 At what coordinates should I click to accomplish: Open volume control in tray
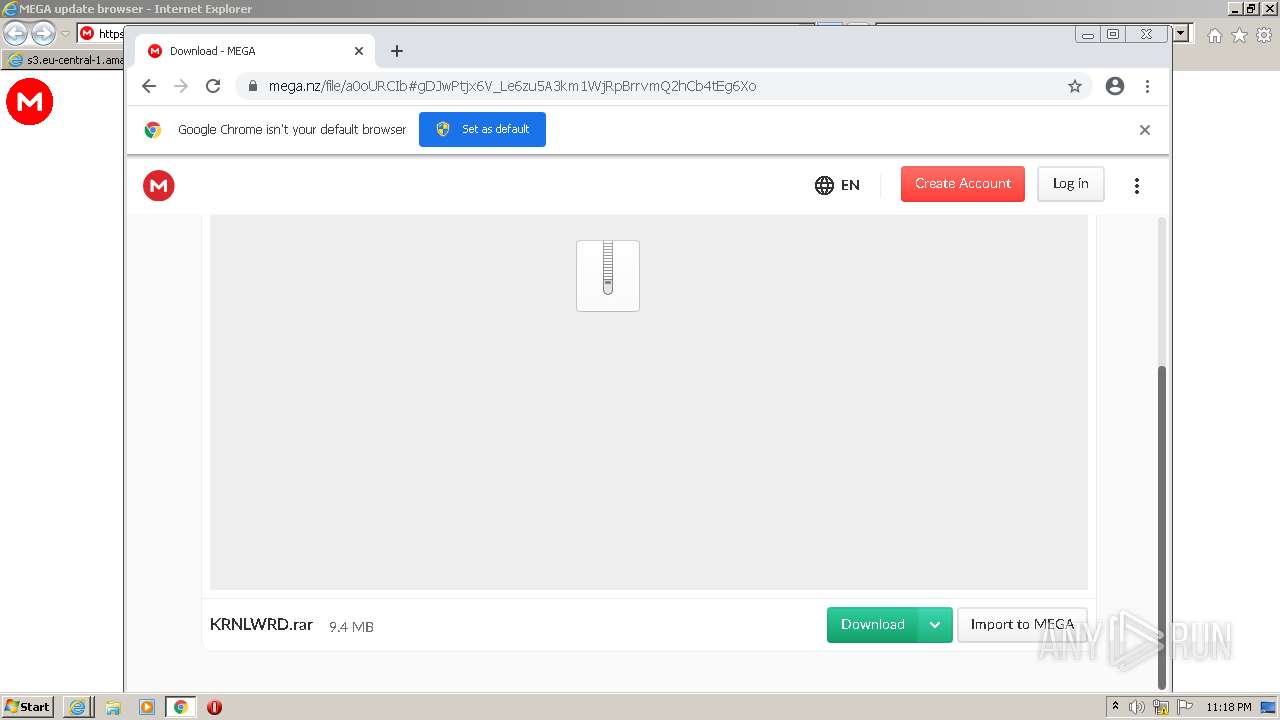(x=1137, y=707)
